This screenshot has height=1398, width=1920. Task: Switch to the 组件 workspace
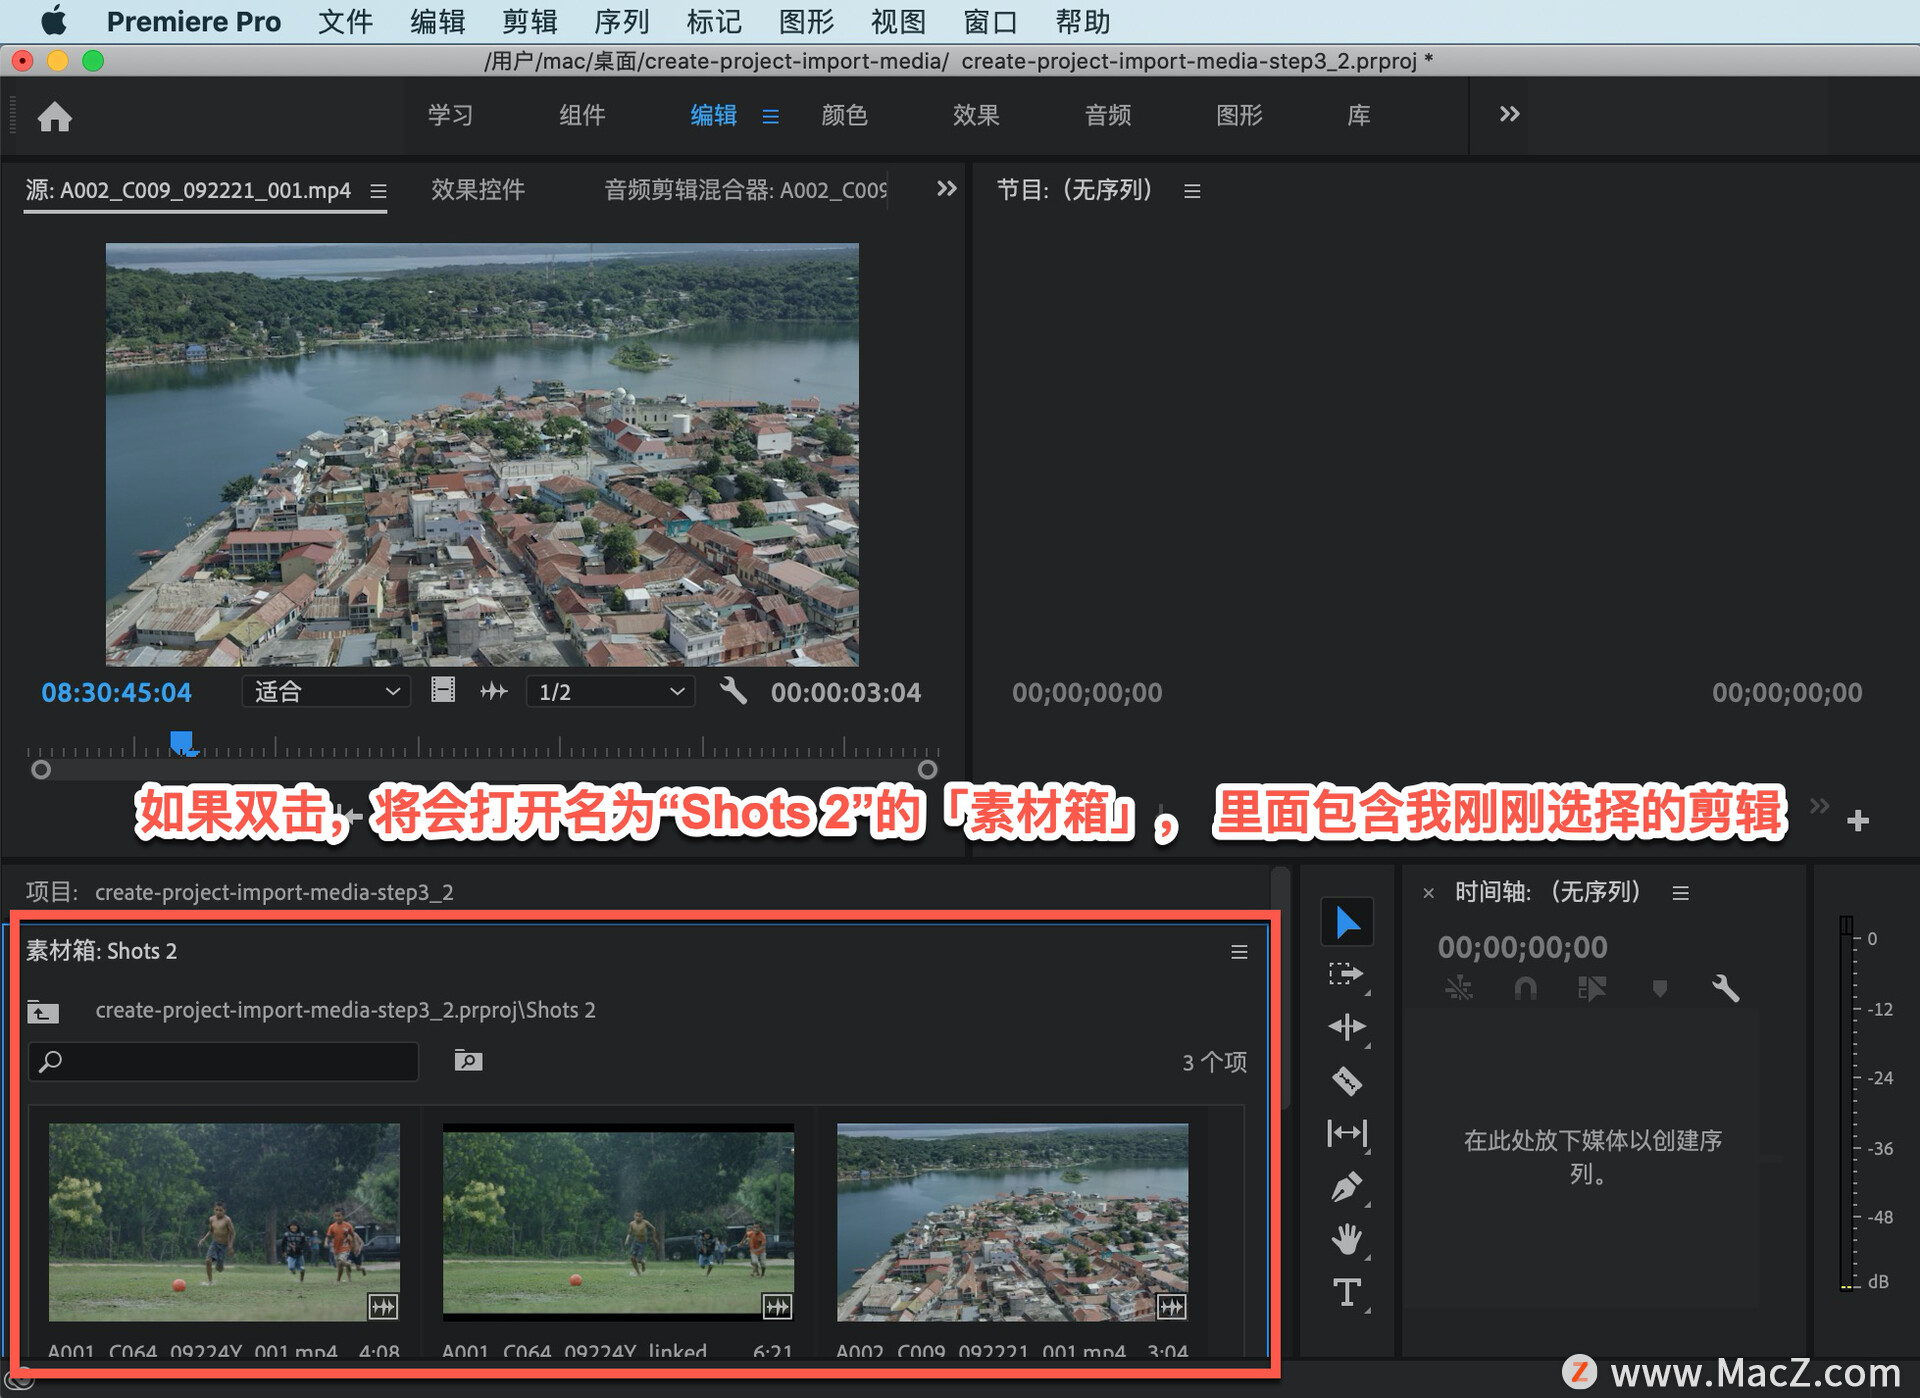click(x=582, y=115)
